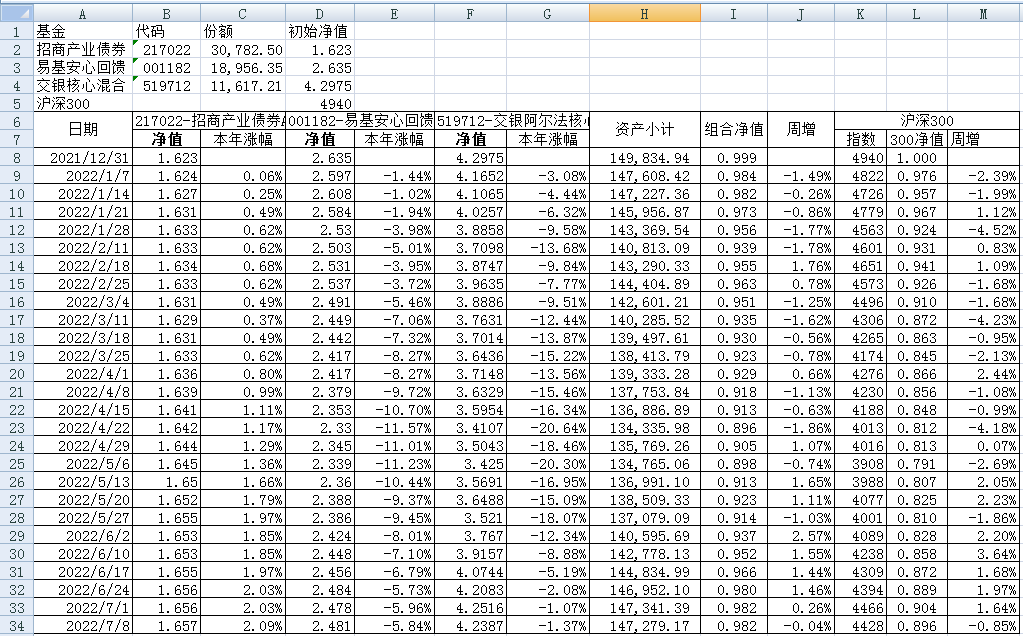Click index value 4428
The image size is (1023, 636).
861,626
